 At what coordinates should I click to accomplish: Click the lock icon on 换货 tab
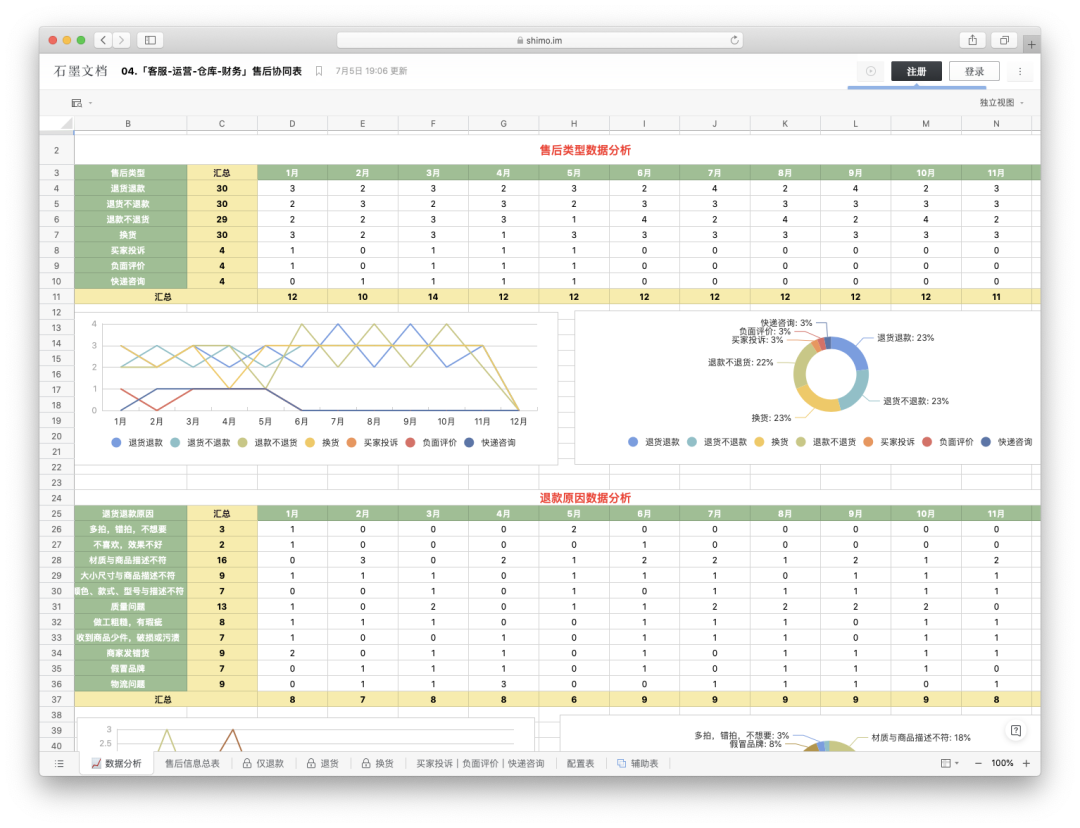[366, 763]
